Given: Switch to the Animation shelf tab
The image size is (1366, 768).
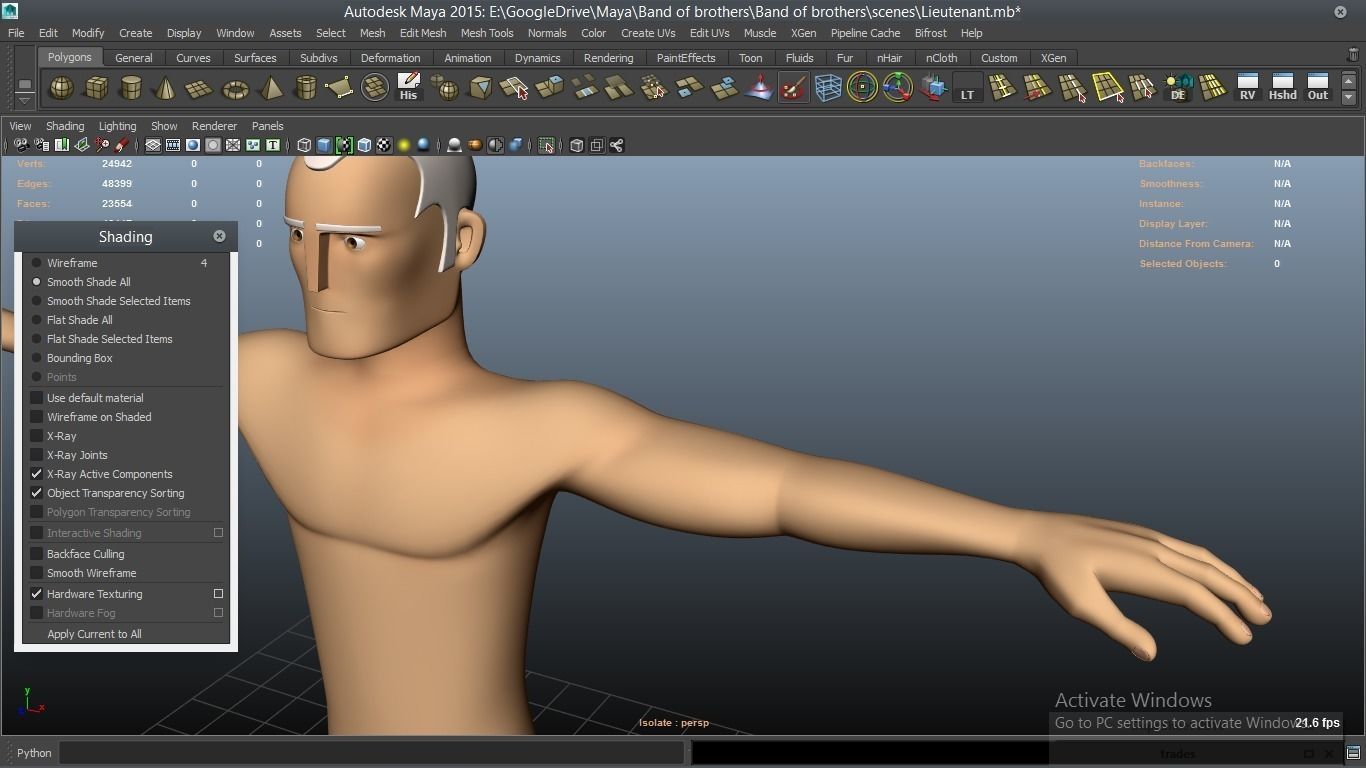Looking at the screenshot, I should pos(467,58).
